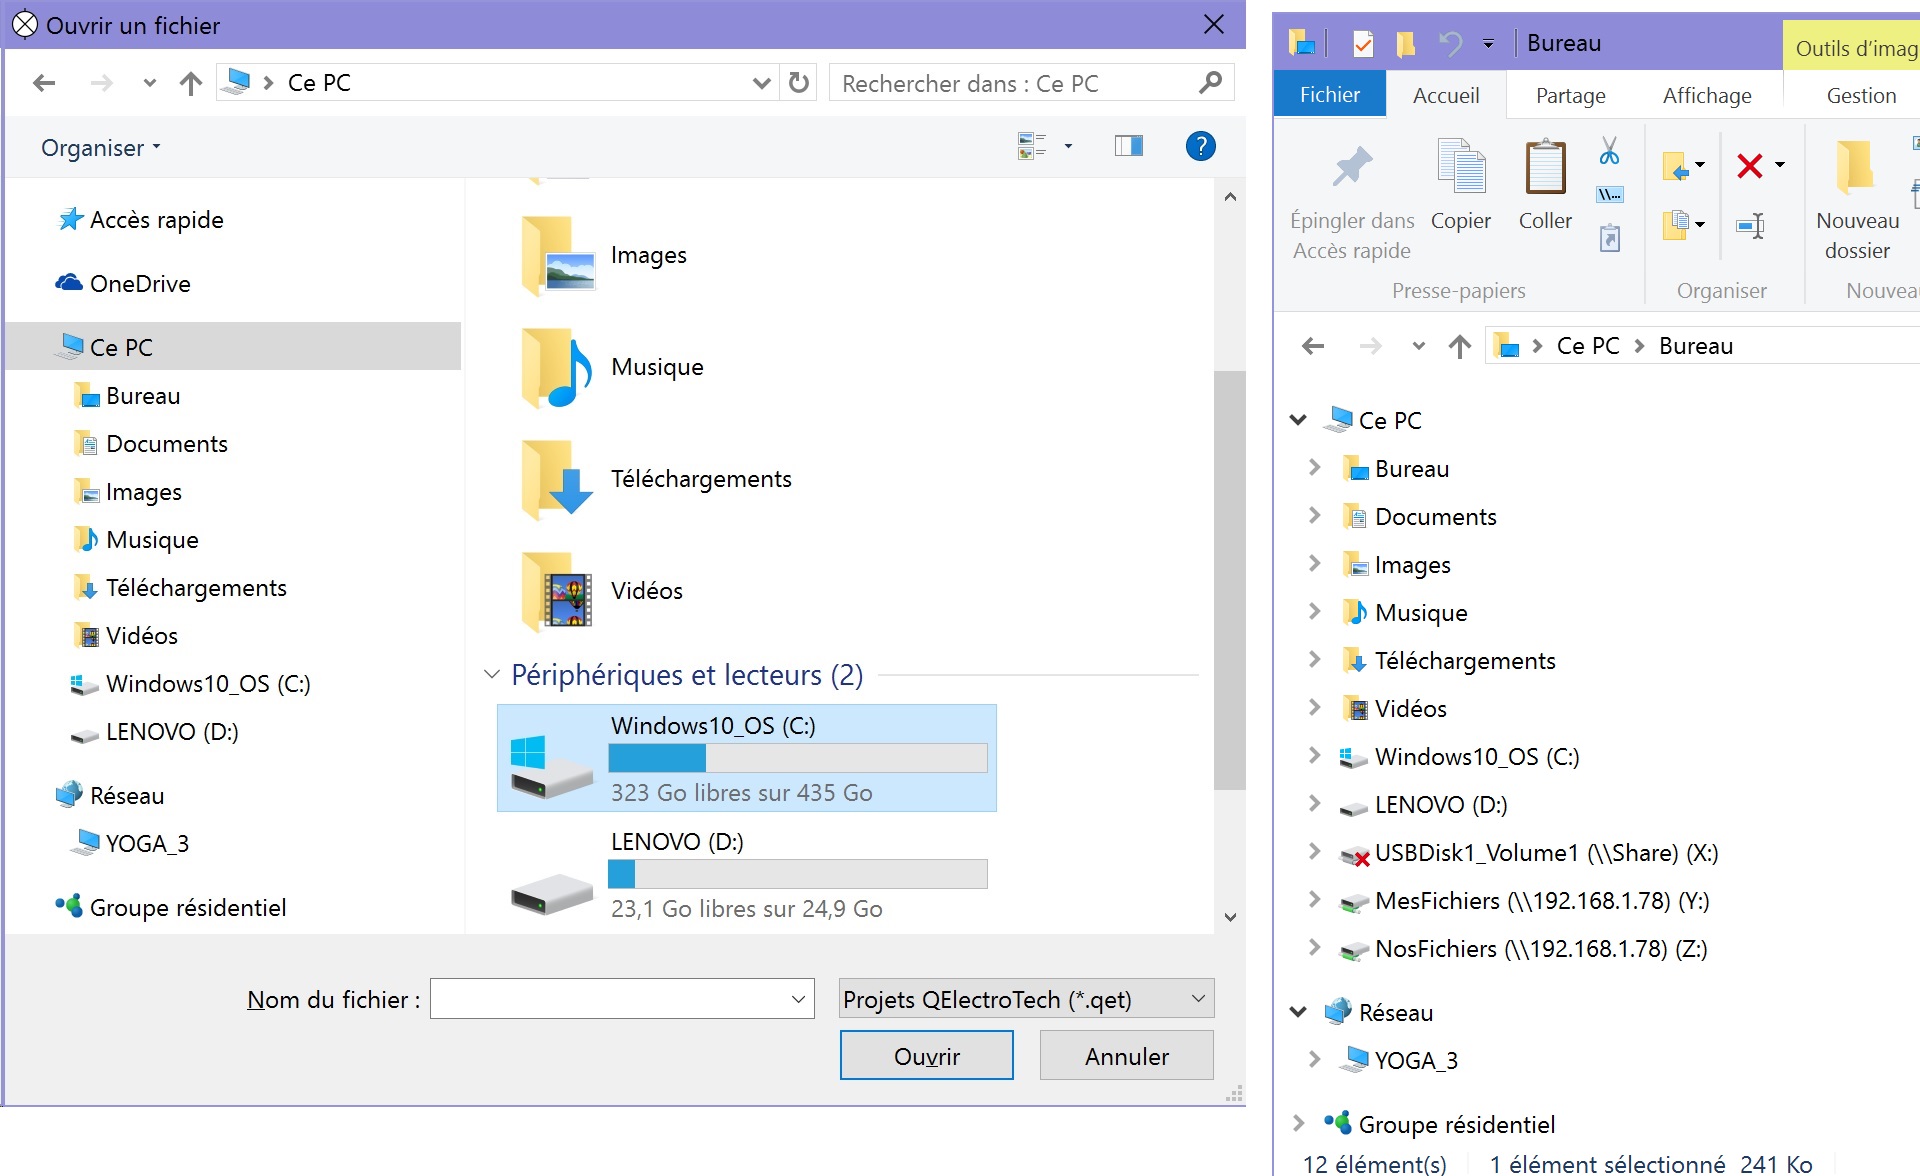Click pin to Accès rapide icon
1920x1176 pixels.
(x=1351, y=168)
